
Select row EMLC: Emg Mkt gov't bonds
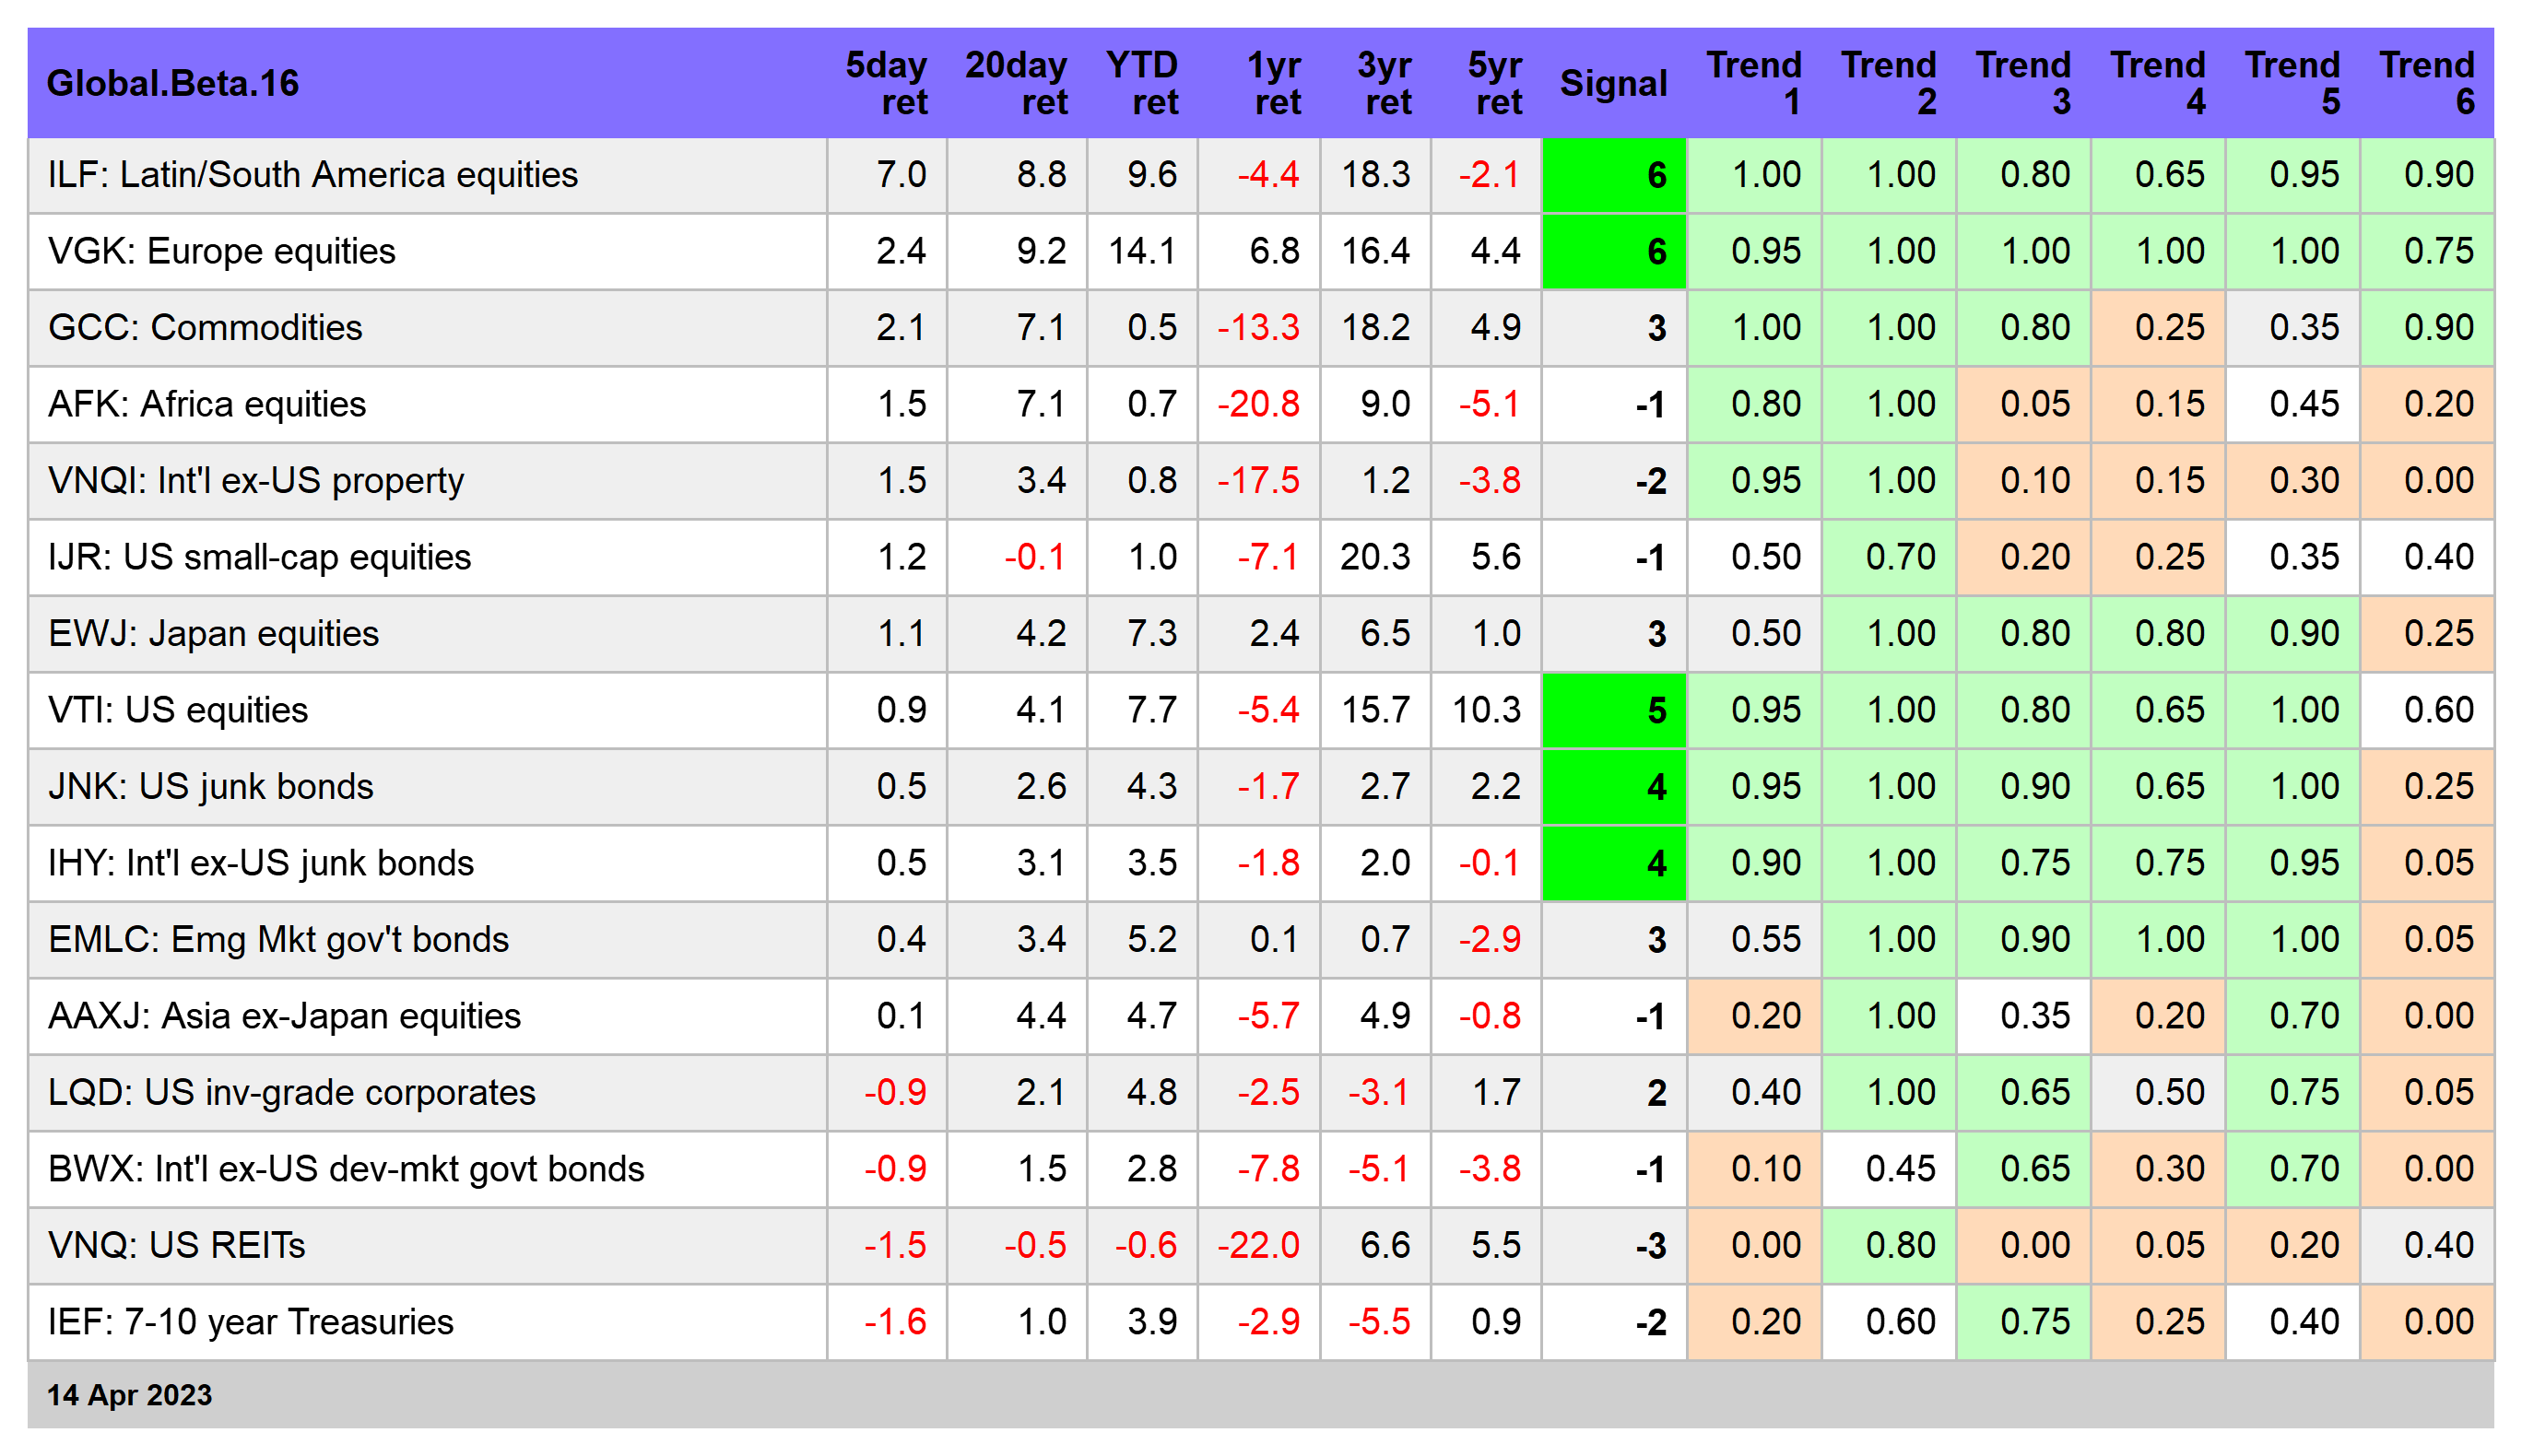coord(1261,940)
